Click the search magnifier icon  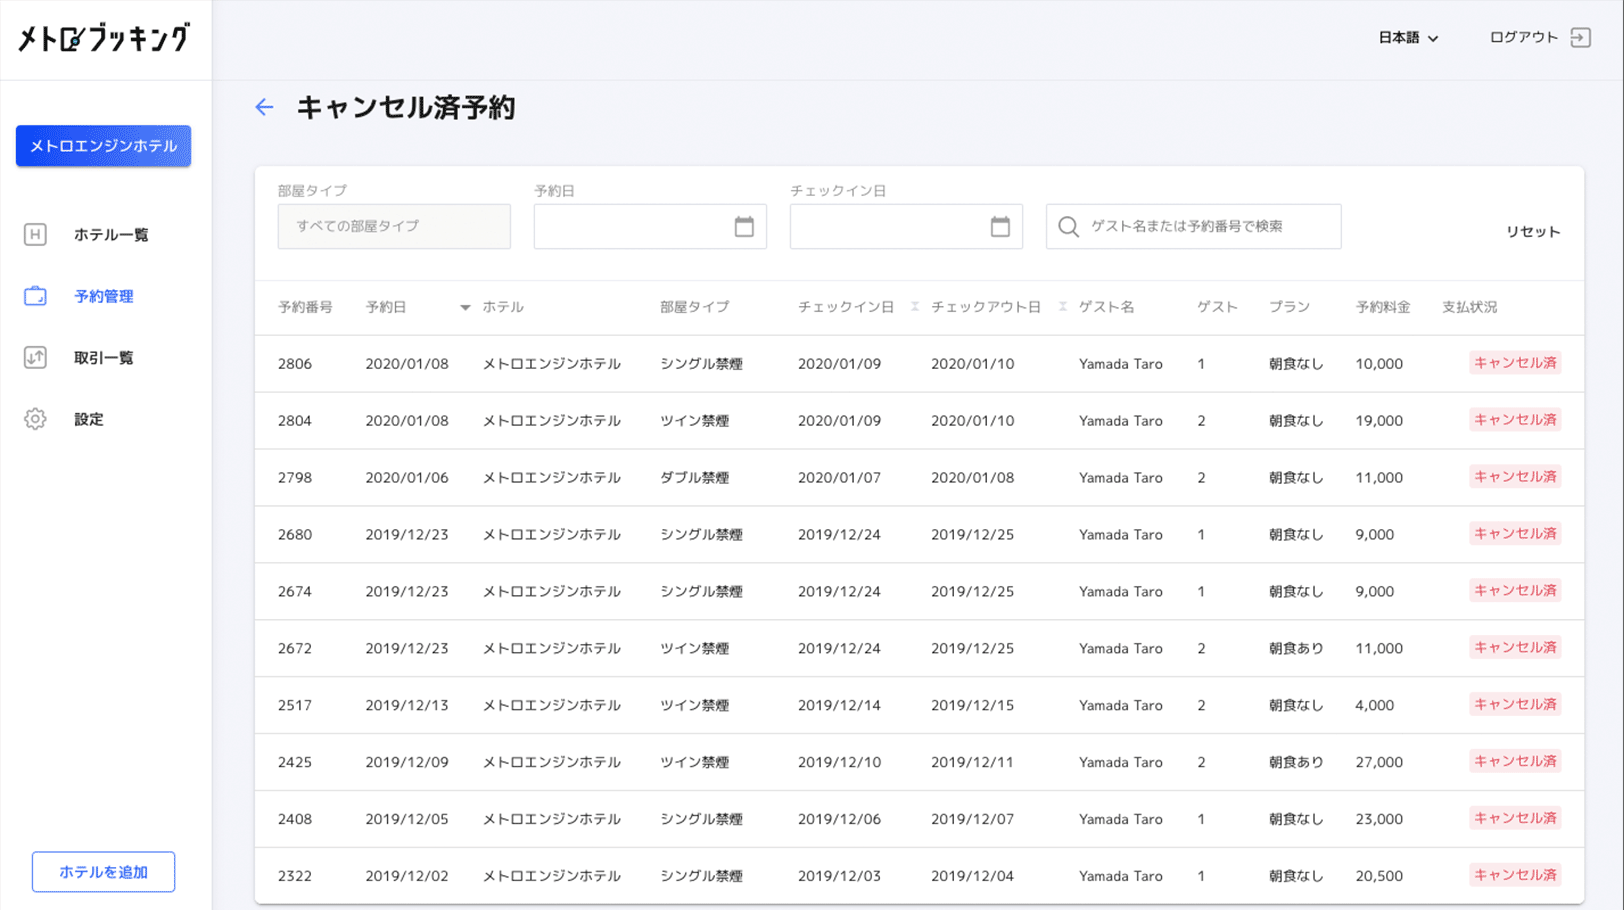[x=1068, y=227]
